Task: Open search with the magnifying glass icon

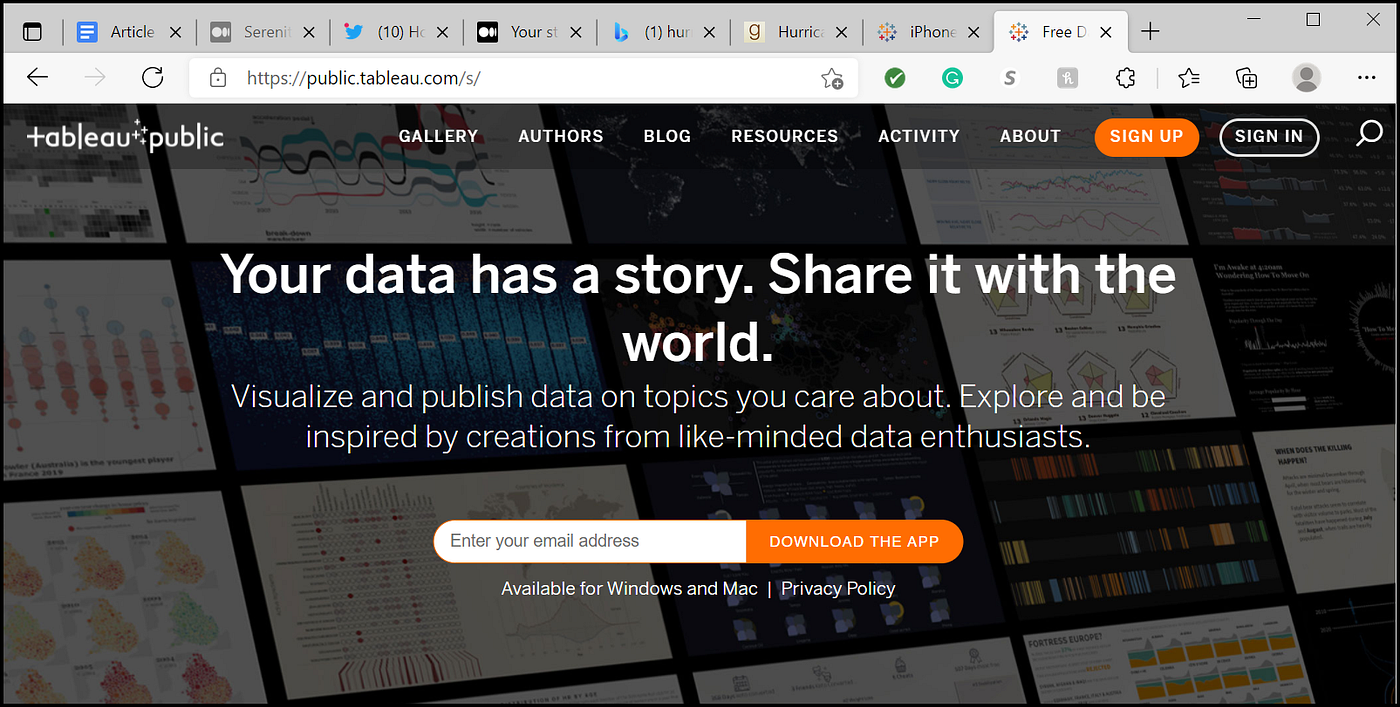Action: [x=1369, y=132]
